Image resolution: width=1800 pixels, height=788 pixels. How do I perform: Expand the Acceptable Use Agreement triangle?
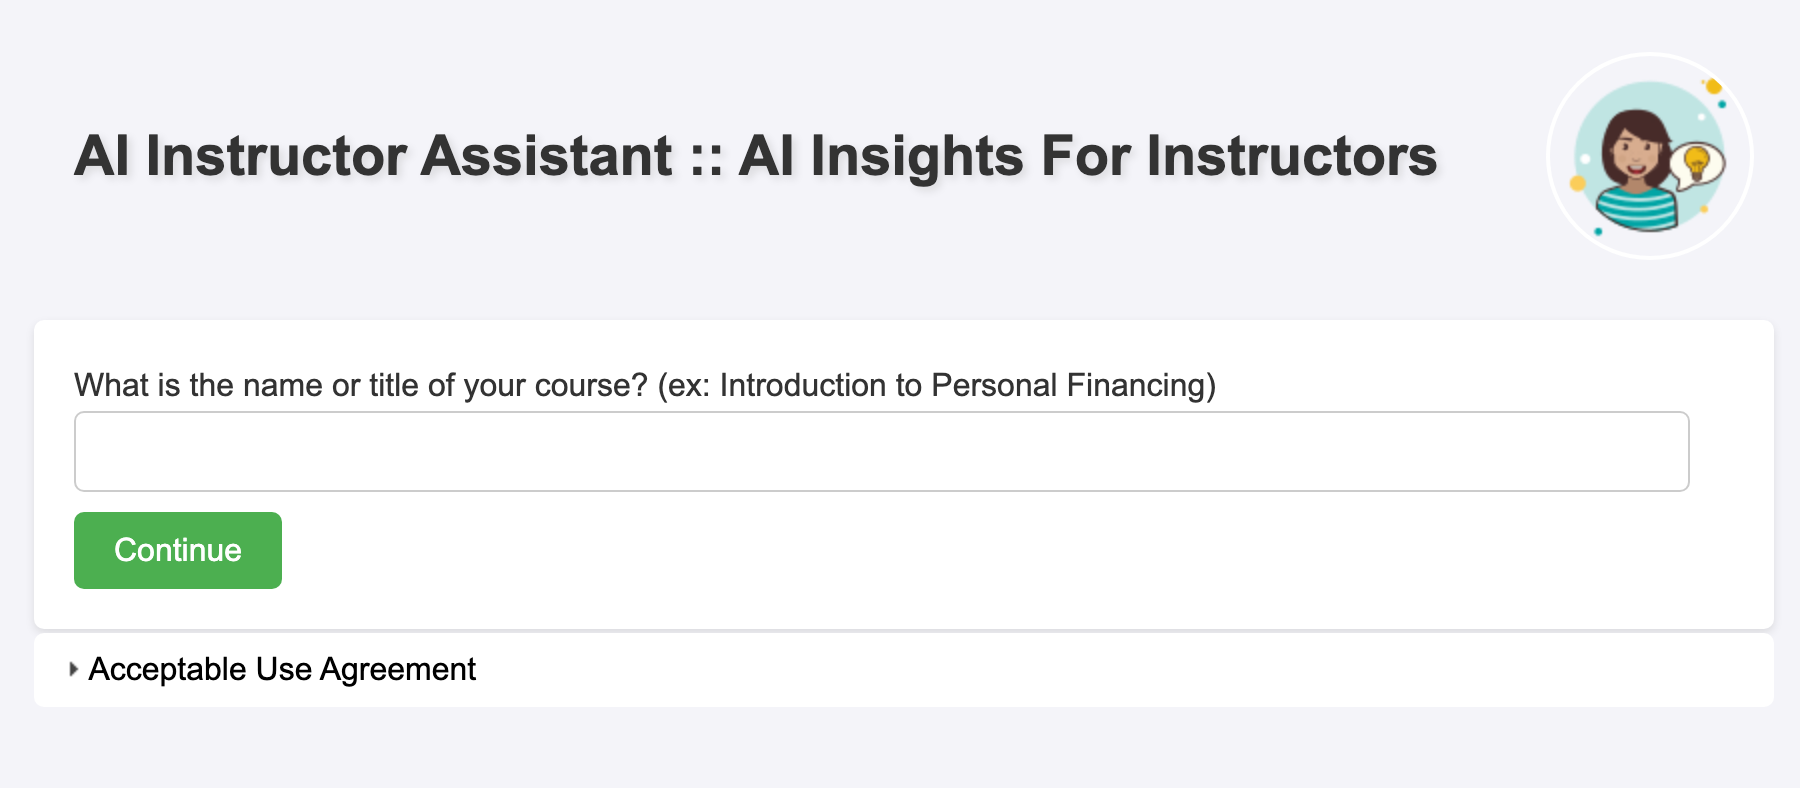point(73,669)
